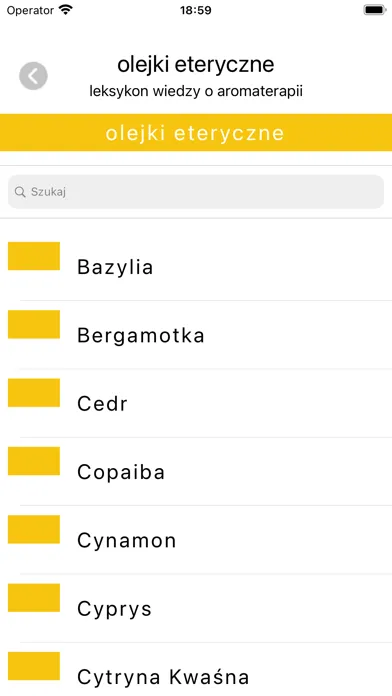The height and width of the screenshot is (696, 392).
Task: Click the magnifier icon in search bar
Action: (x=20, y=192)
